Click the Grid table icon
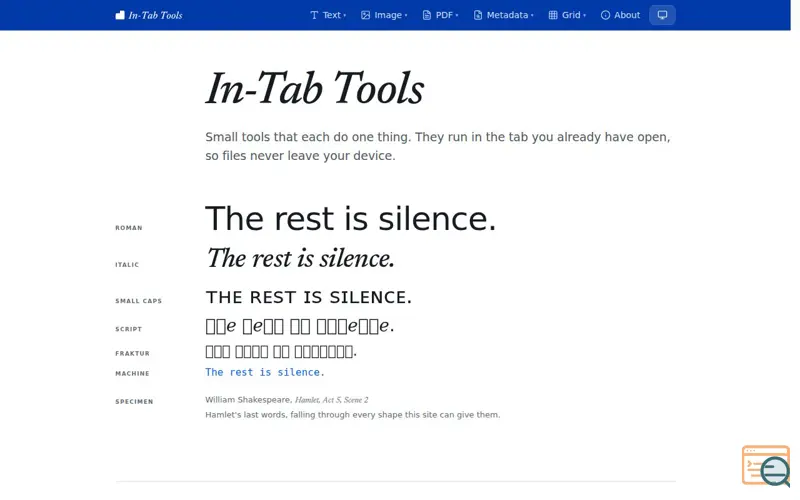The width and height of the screenshot is (800, 500). [x=553, y=15]
